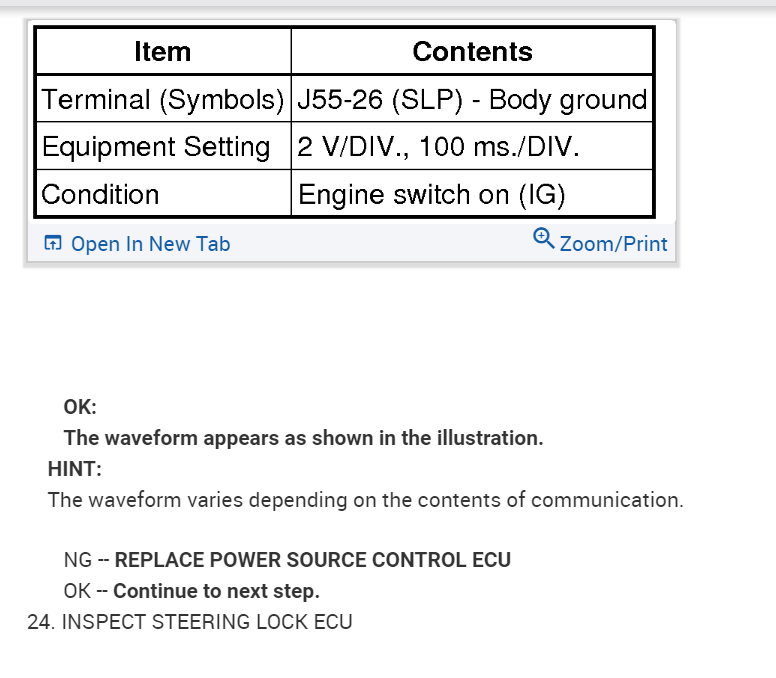Click the Engine switch on (IG) cell
This screenshot has height=678, width=776.
coord(432,194)
